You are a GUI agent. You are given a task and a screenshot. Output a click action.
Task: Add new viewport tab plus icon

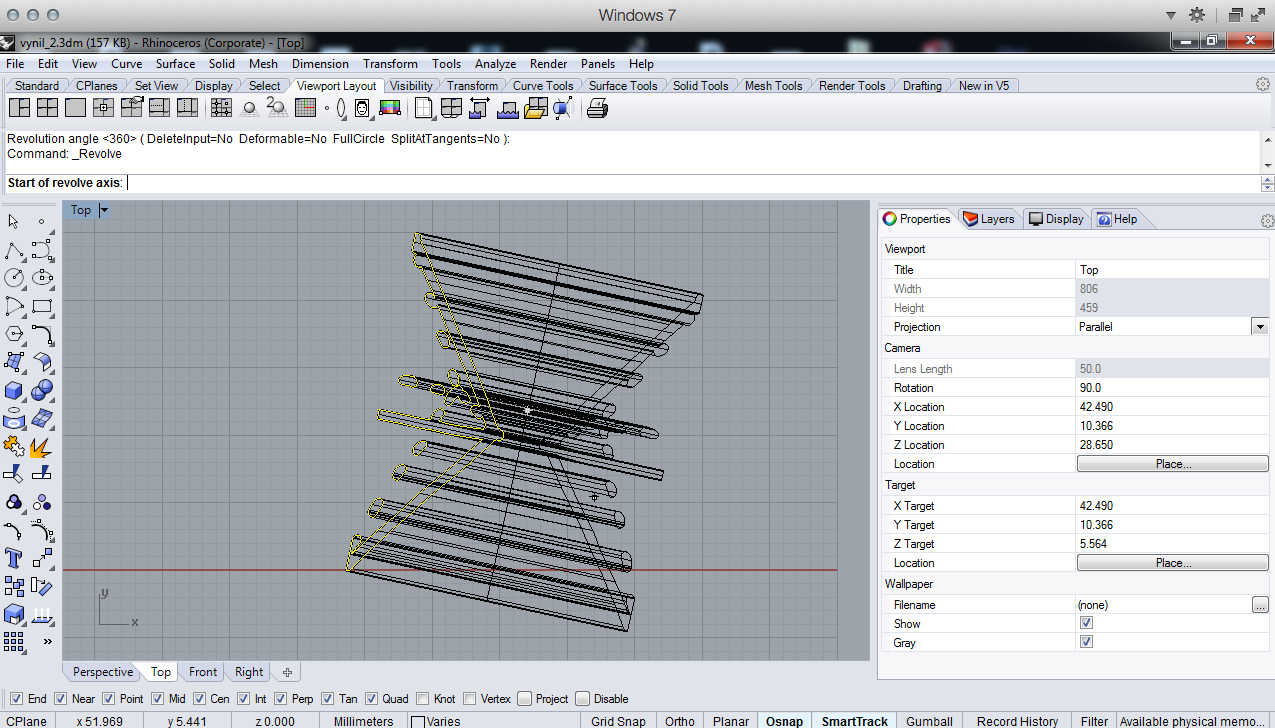click(287, 672)
